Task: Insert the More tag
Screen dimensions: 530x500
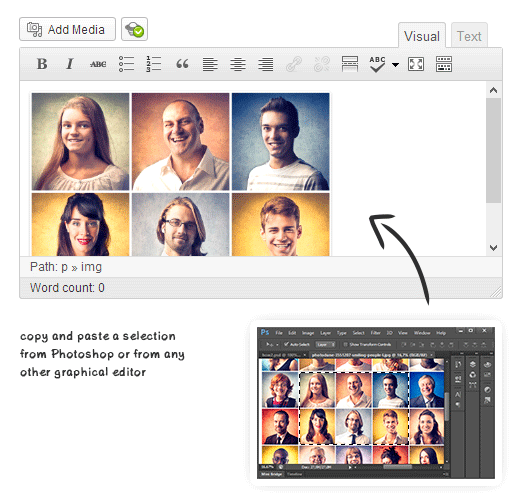Action: click(x=350, y=64)
